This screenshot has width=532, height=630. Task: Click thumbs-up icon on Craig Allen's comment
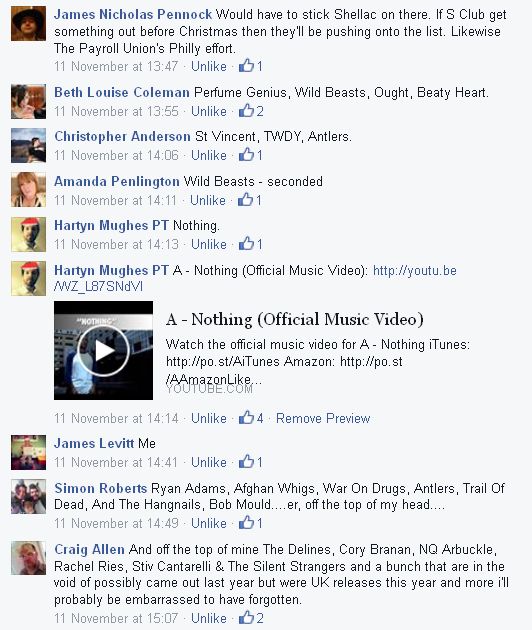coord(246,618)
